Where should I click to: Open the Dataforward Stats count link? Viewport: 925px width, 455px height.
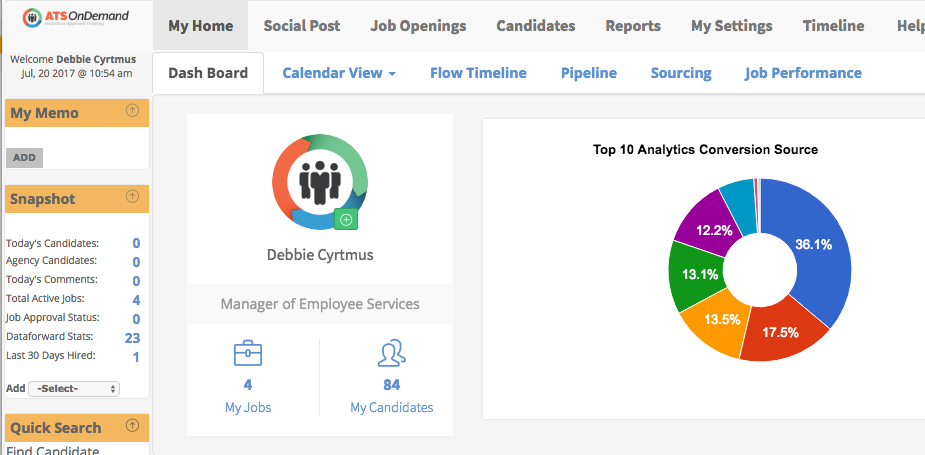coord(132,338)
